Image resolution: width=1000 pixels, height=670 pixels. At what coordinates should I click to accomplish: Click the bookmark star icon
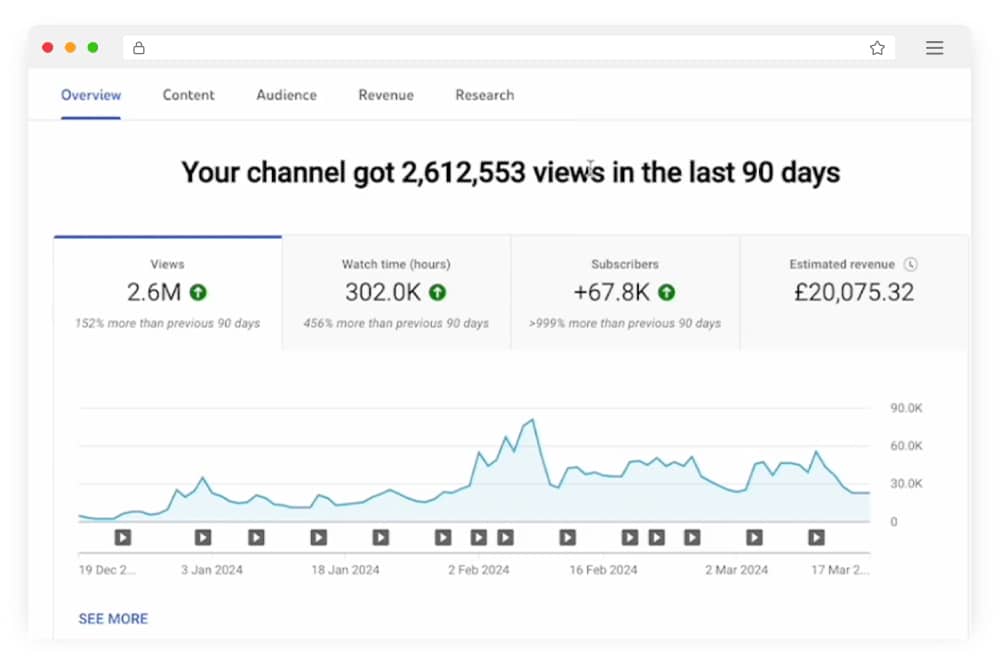tap(877, 48)
